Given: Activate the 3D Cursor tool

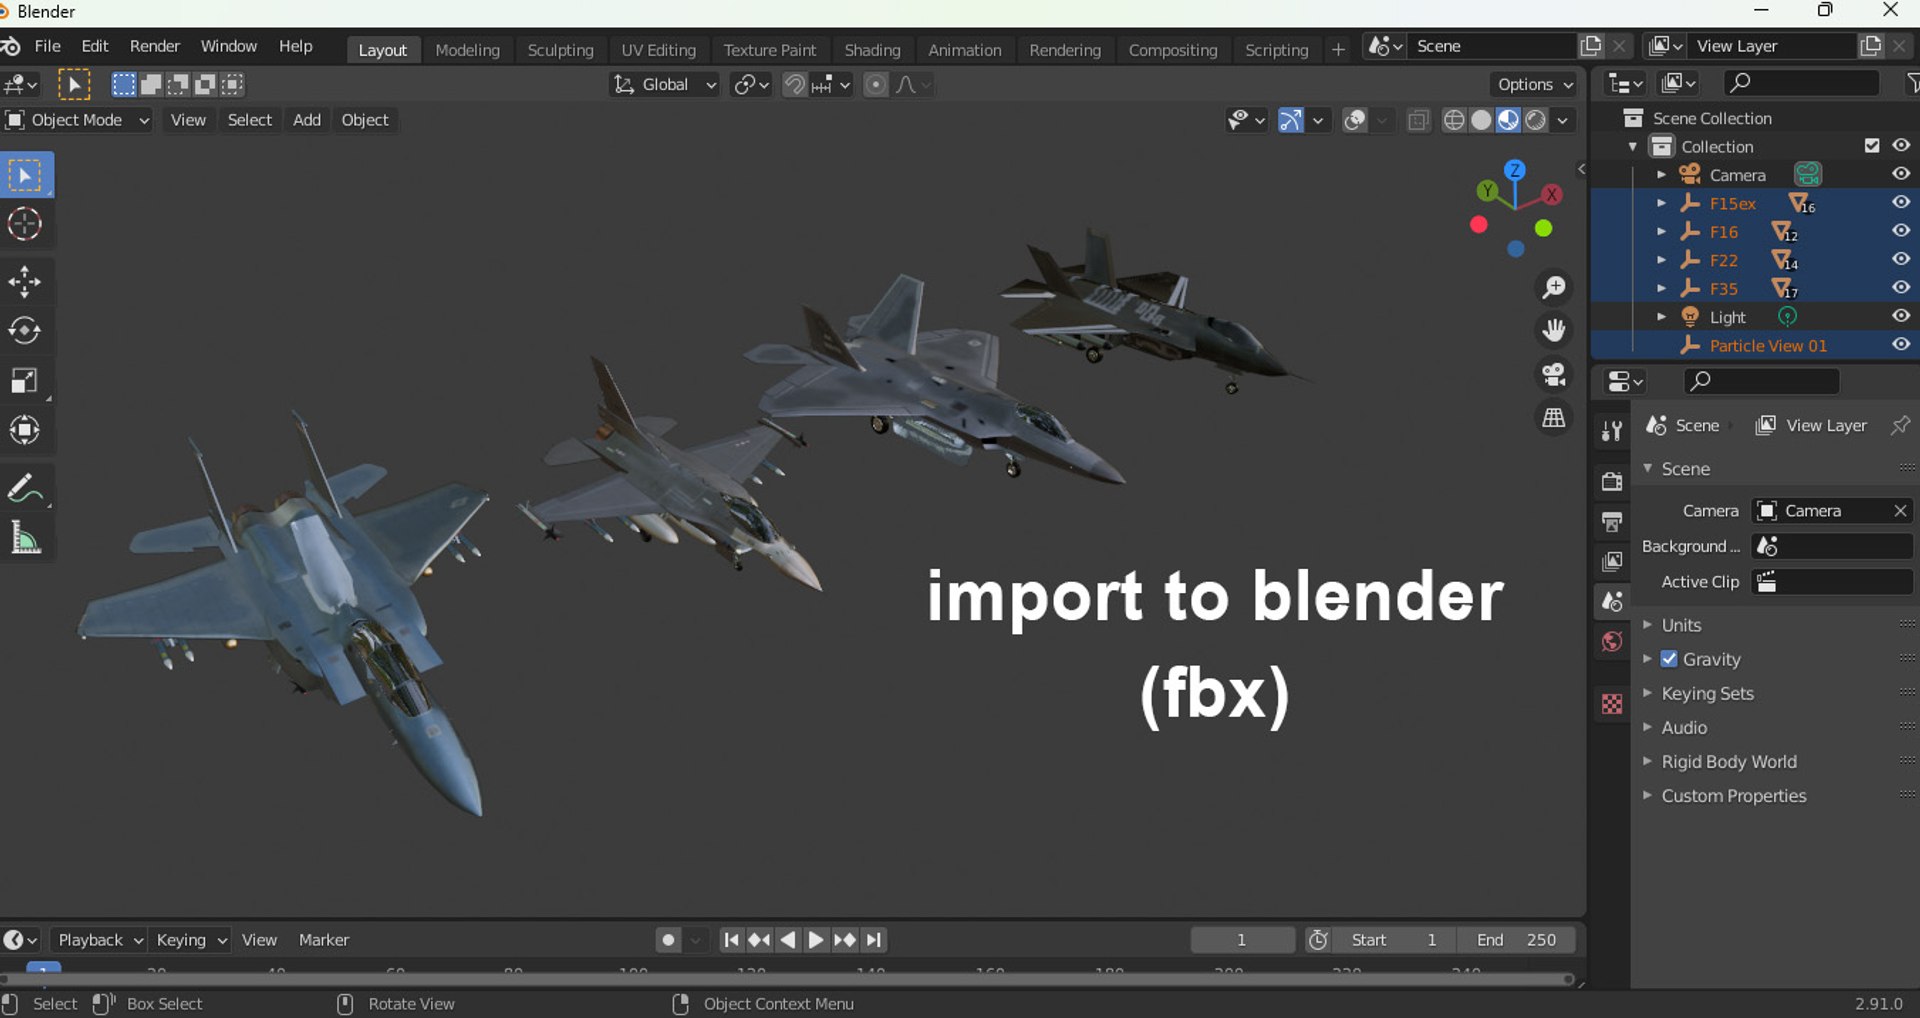Looking at the screenshot, I should (x=26, y=225).
